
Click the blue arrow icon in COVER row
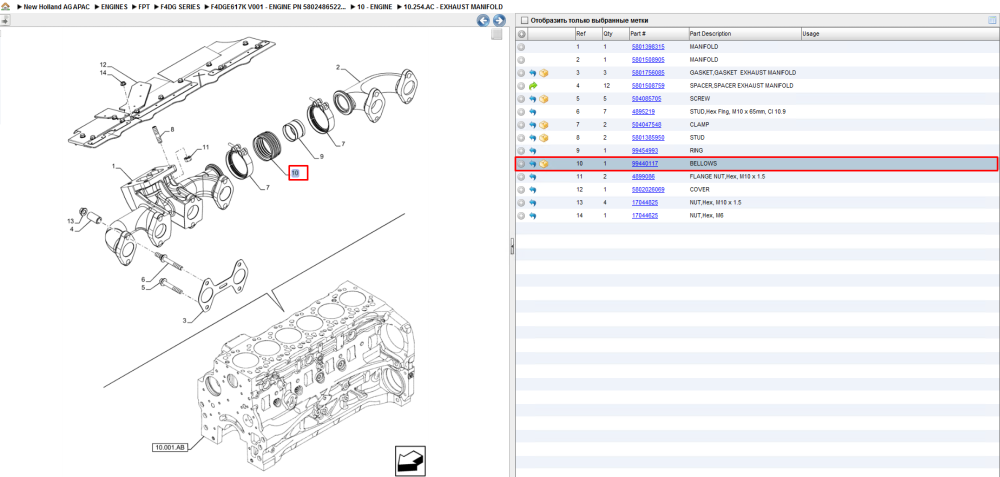tap(533, 189)
